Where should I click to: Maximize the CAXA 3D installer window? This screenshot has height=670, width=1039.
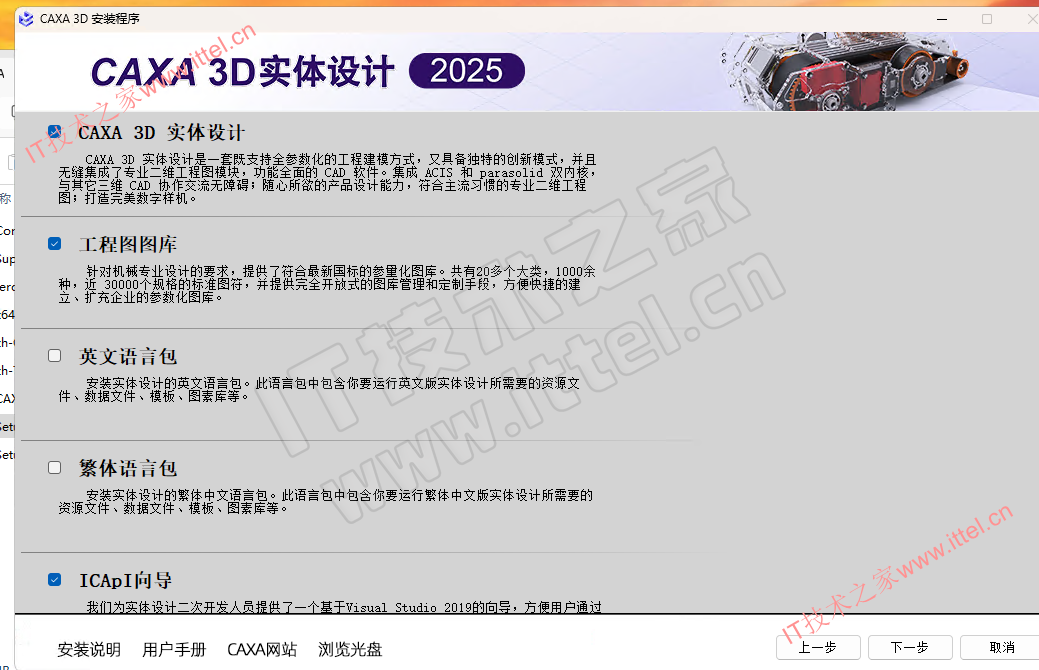click(987, 19)
